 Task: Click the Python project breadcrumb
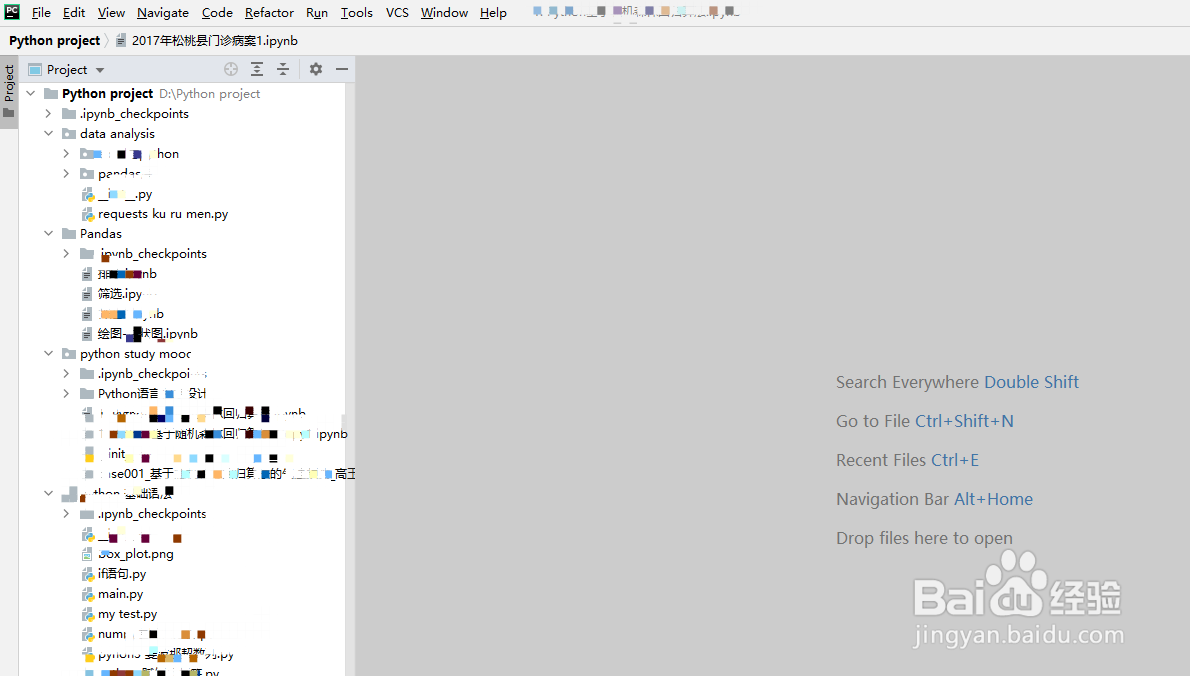click(x=55, y=40)
